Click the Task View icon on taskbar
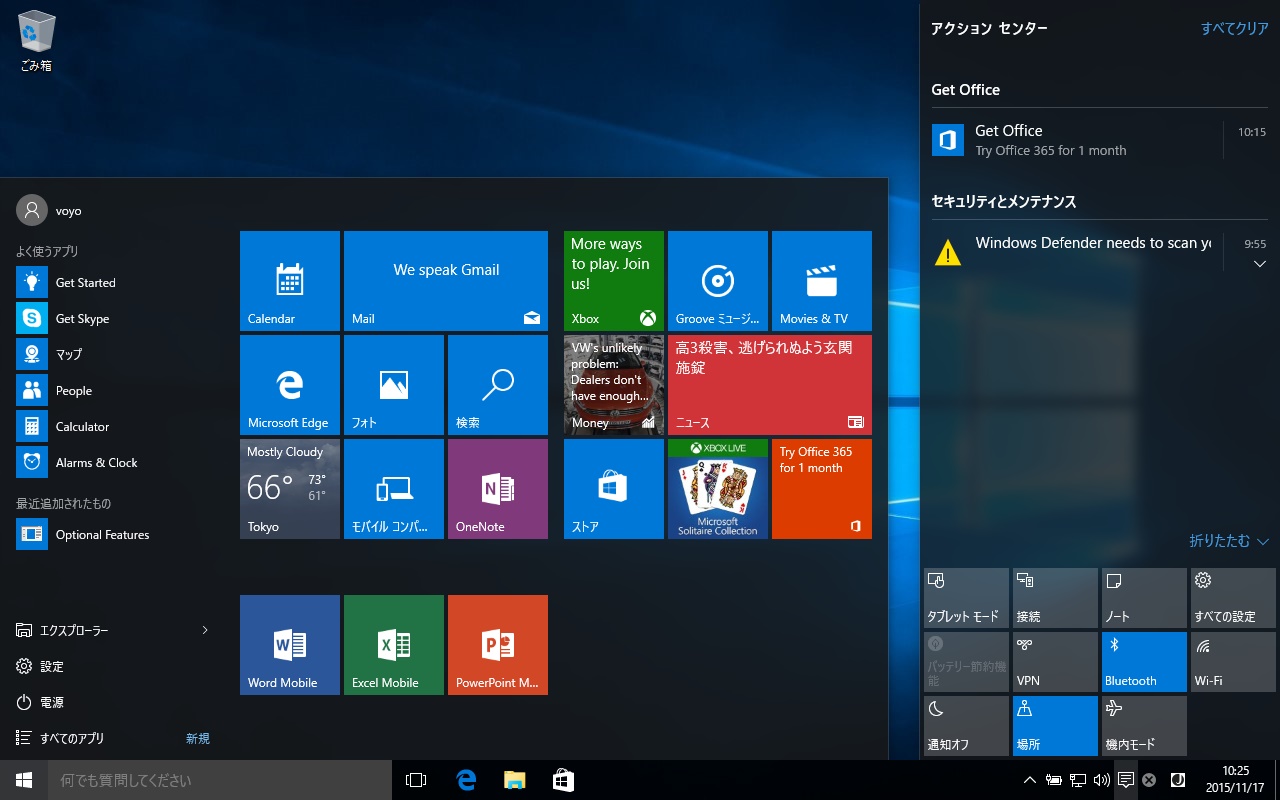The image size is (1280, 800). [x=416, y=780]
